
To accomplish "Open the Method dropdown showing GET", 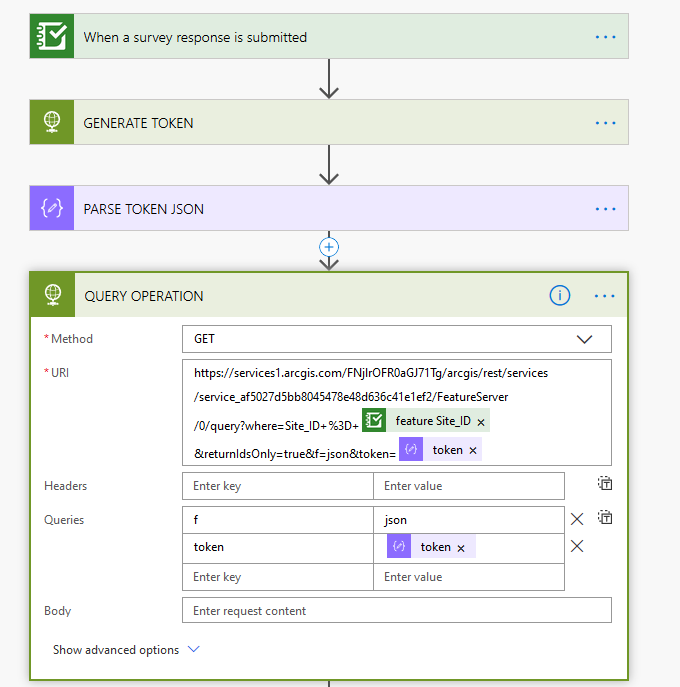I will (397, 339).
